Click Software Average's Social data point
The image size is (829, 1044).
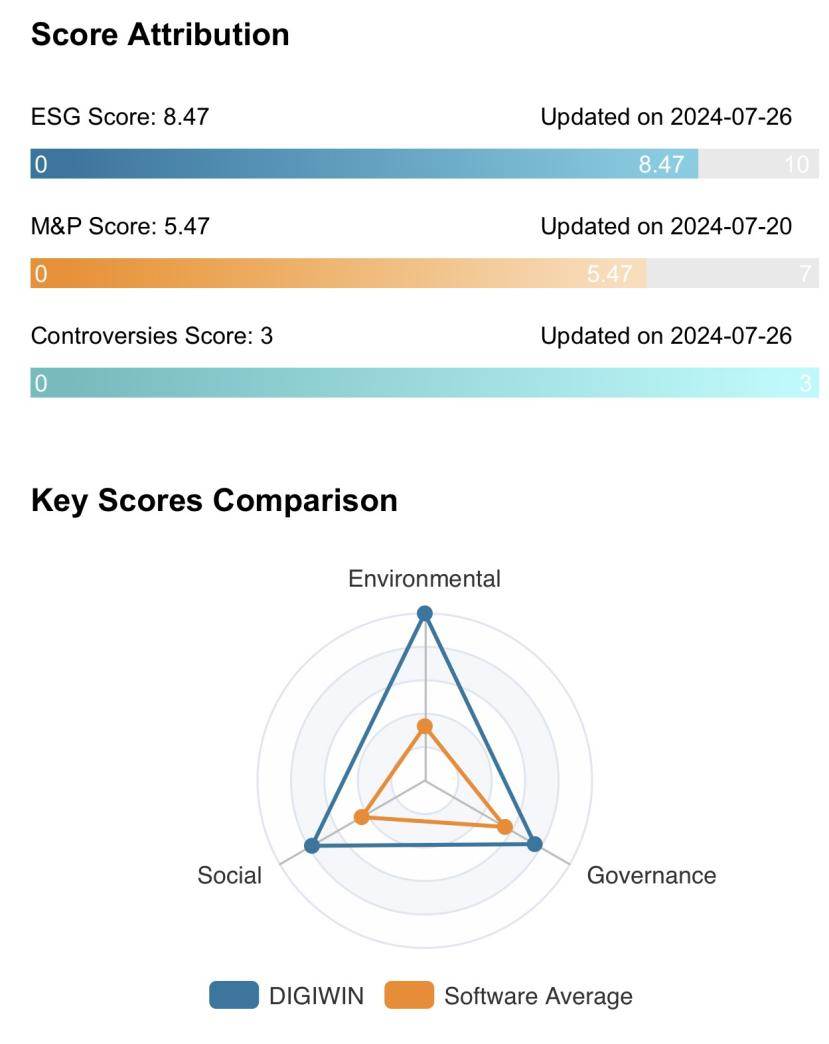point(362,817)
